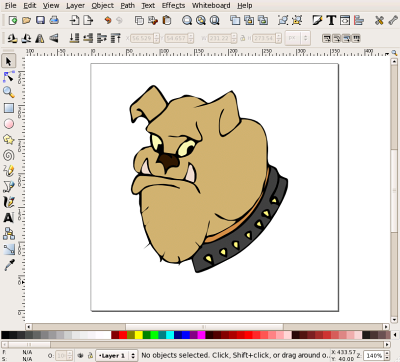Undo the last action
400x362 pixels.
pos(108,20)
